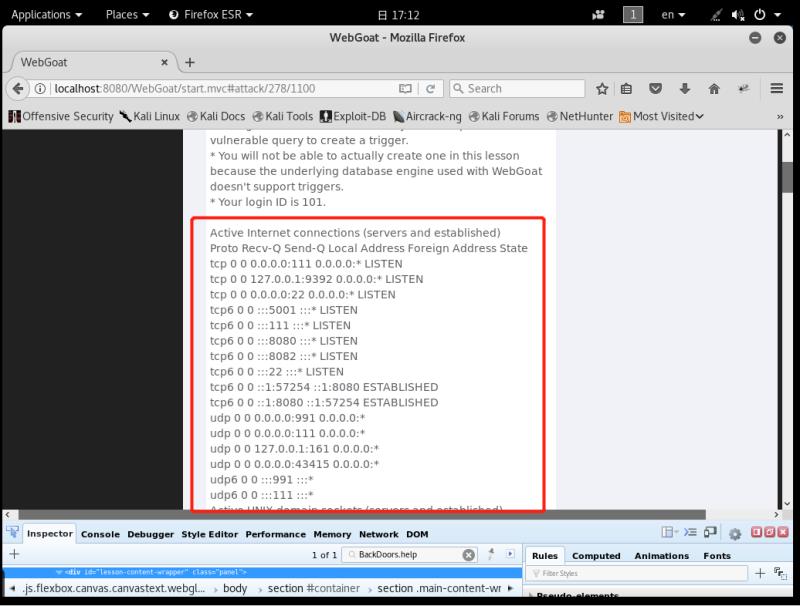Open the 17:12 clock calendar

[x=399, y=15]
